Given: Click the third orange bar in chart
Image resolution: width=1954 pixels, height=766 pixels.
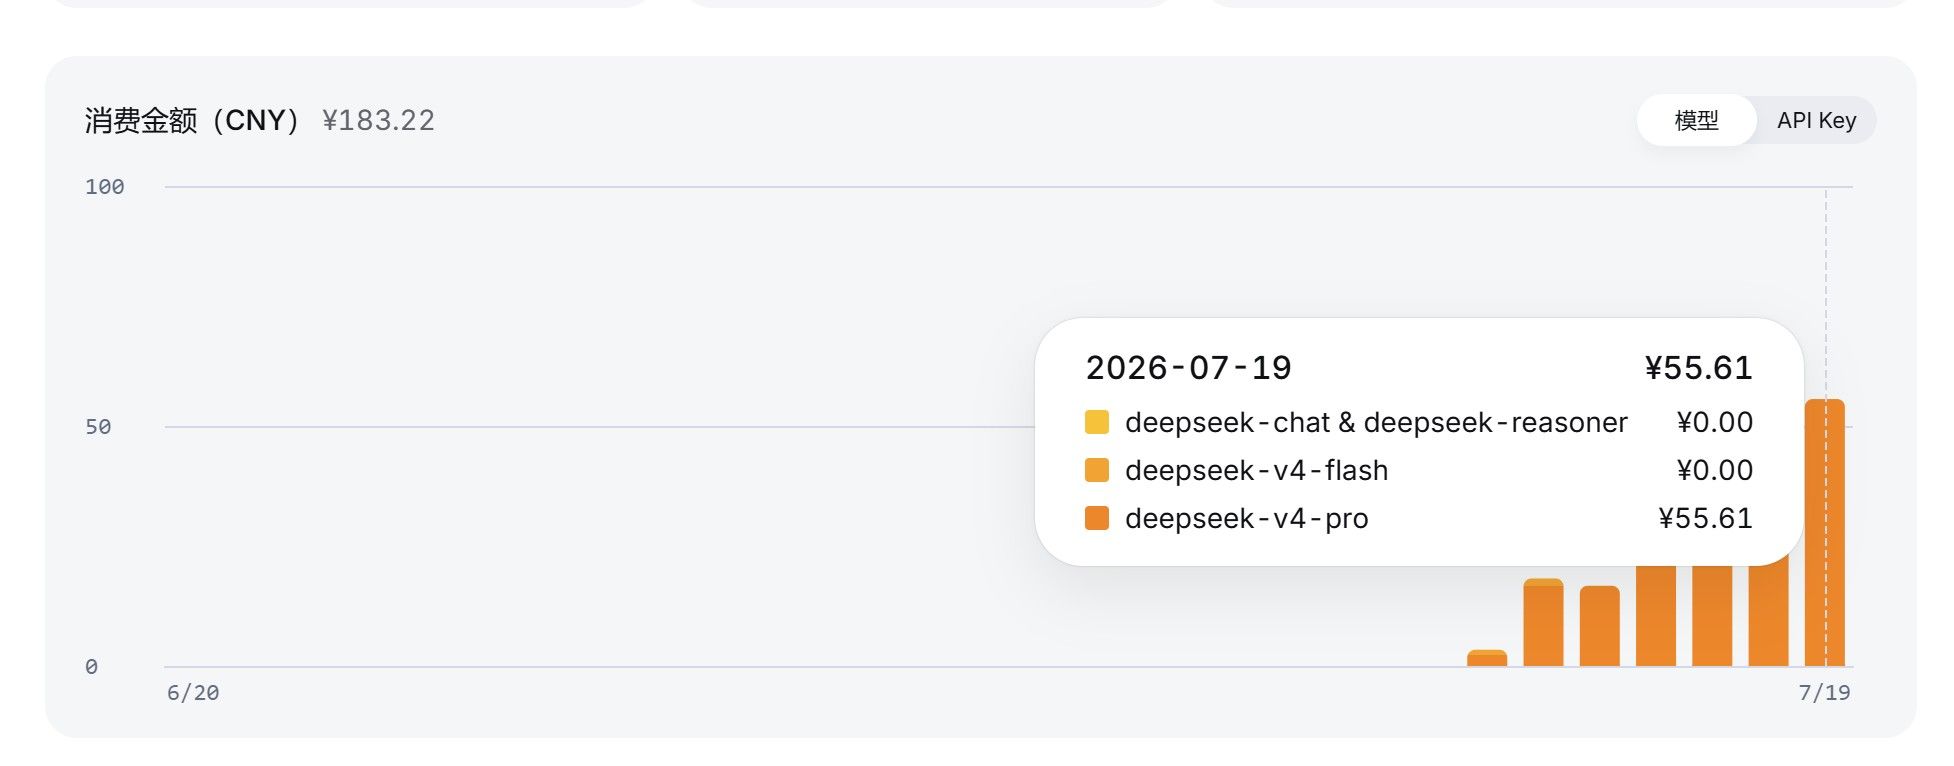Looking at the screenshot, I should pyautogui.click(x=1599, y=626).
